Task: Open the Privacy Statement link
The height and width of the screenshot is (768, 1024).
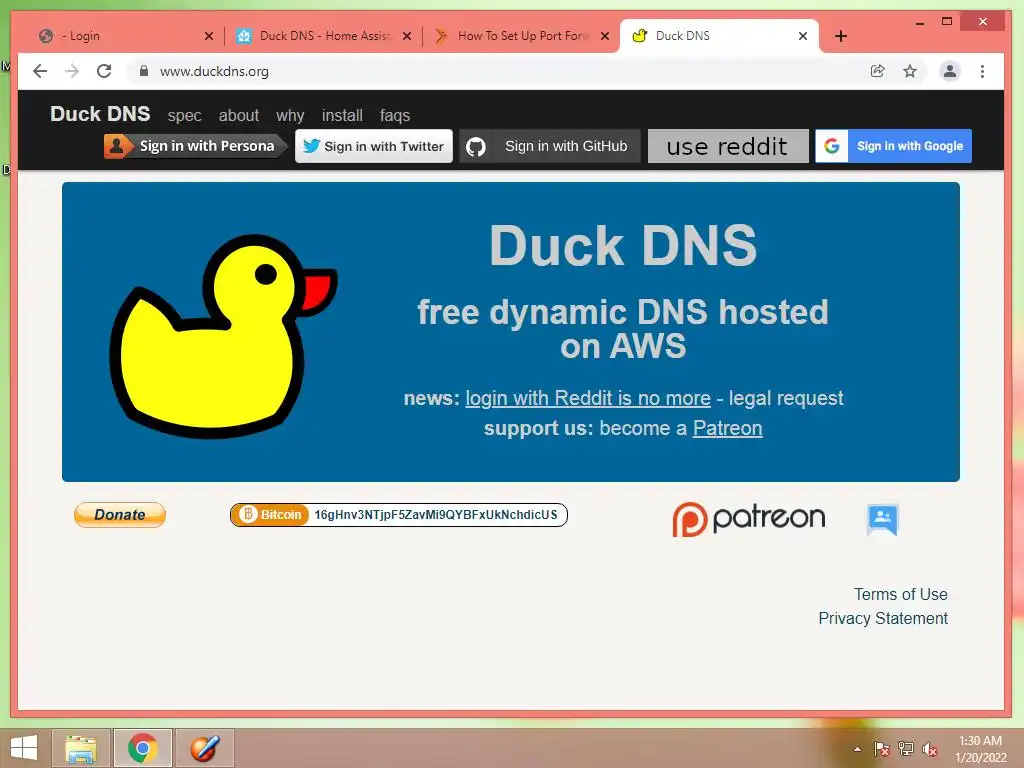Action: [882, 618]
